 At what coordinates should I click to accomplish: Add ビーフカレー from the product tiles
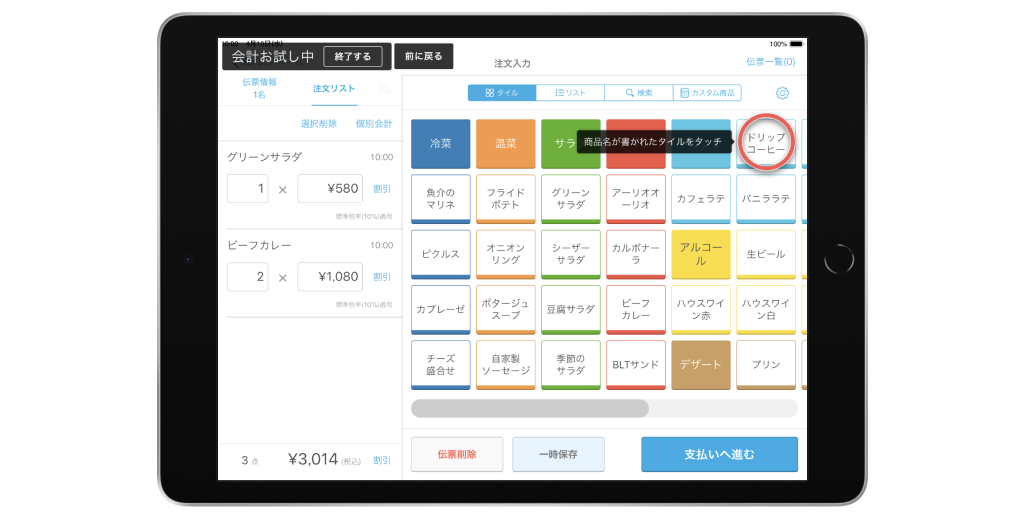coord(636,309)
